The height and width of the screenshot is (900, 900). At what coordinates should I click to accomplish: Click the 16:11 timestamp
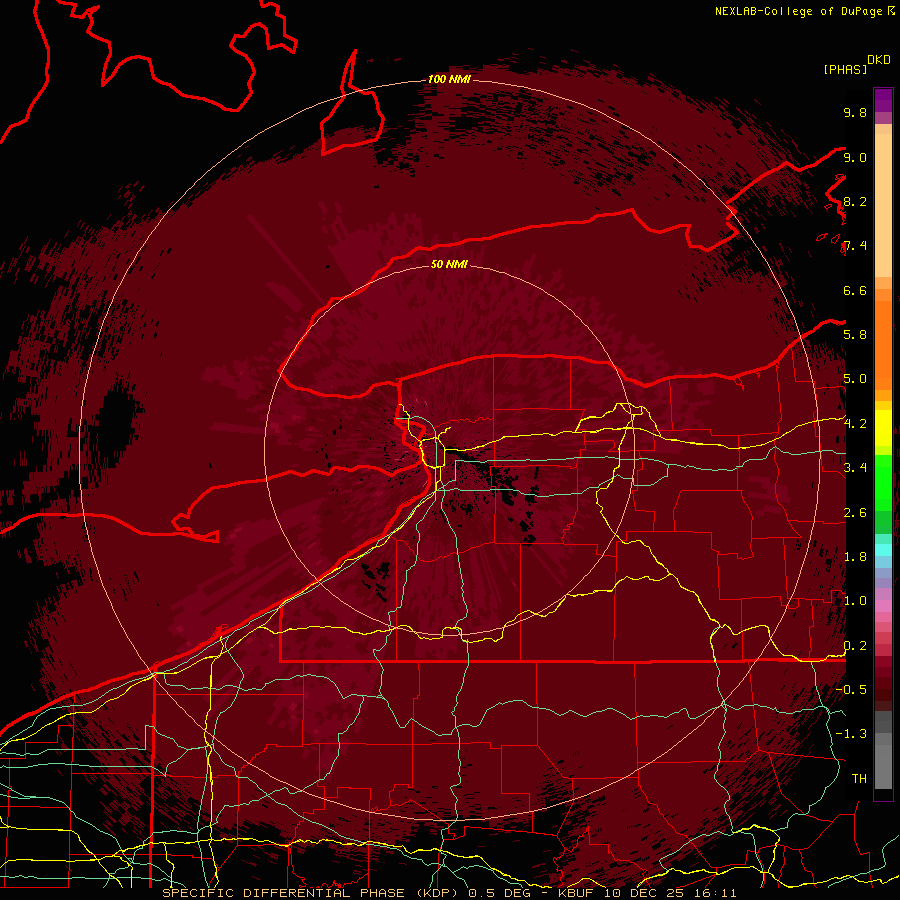pyautogui.click(x=717, y=893)
